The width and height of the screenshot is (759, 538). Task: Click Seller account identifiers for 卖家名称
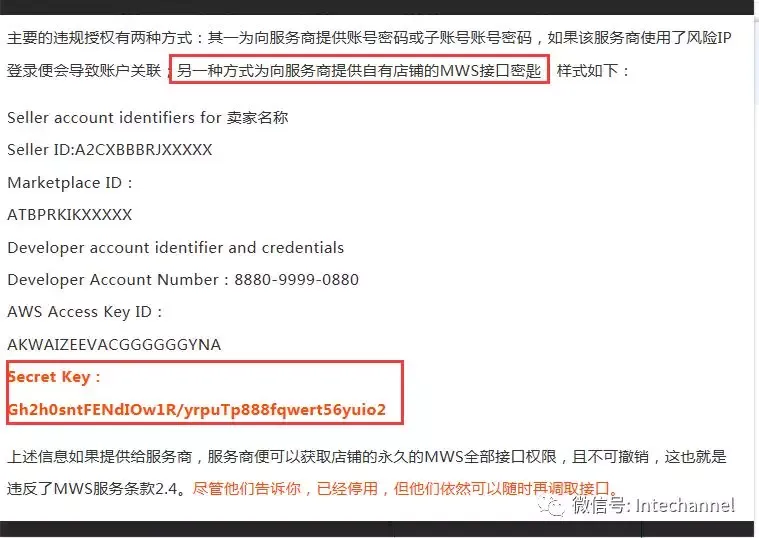tap(148, 118)
